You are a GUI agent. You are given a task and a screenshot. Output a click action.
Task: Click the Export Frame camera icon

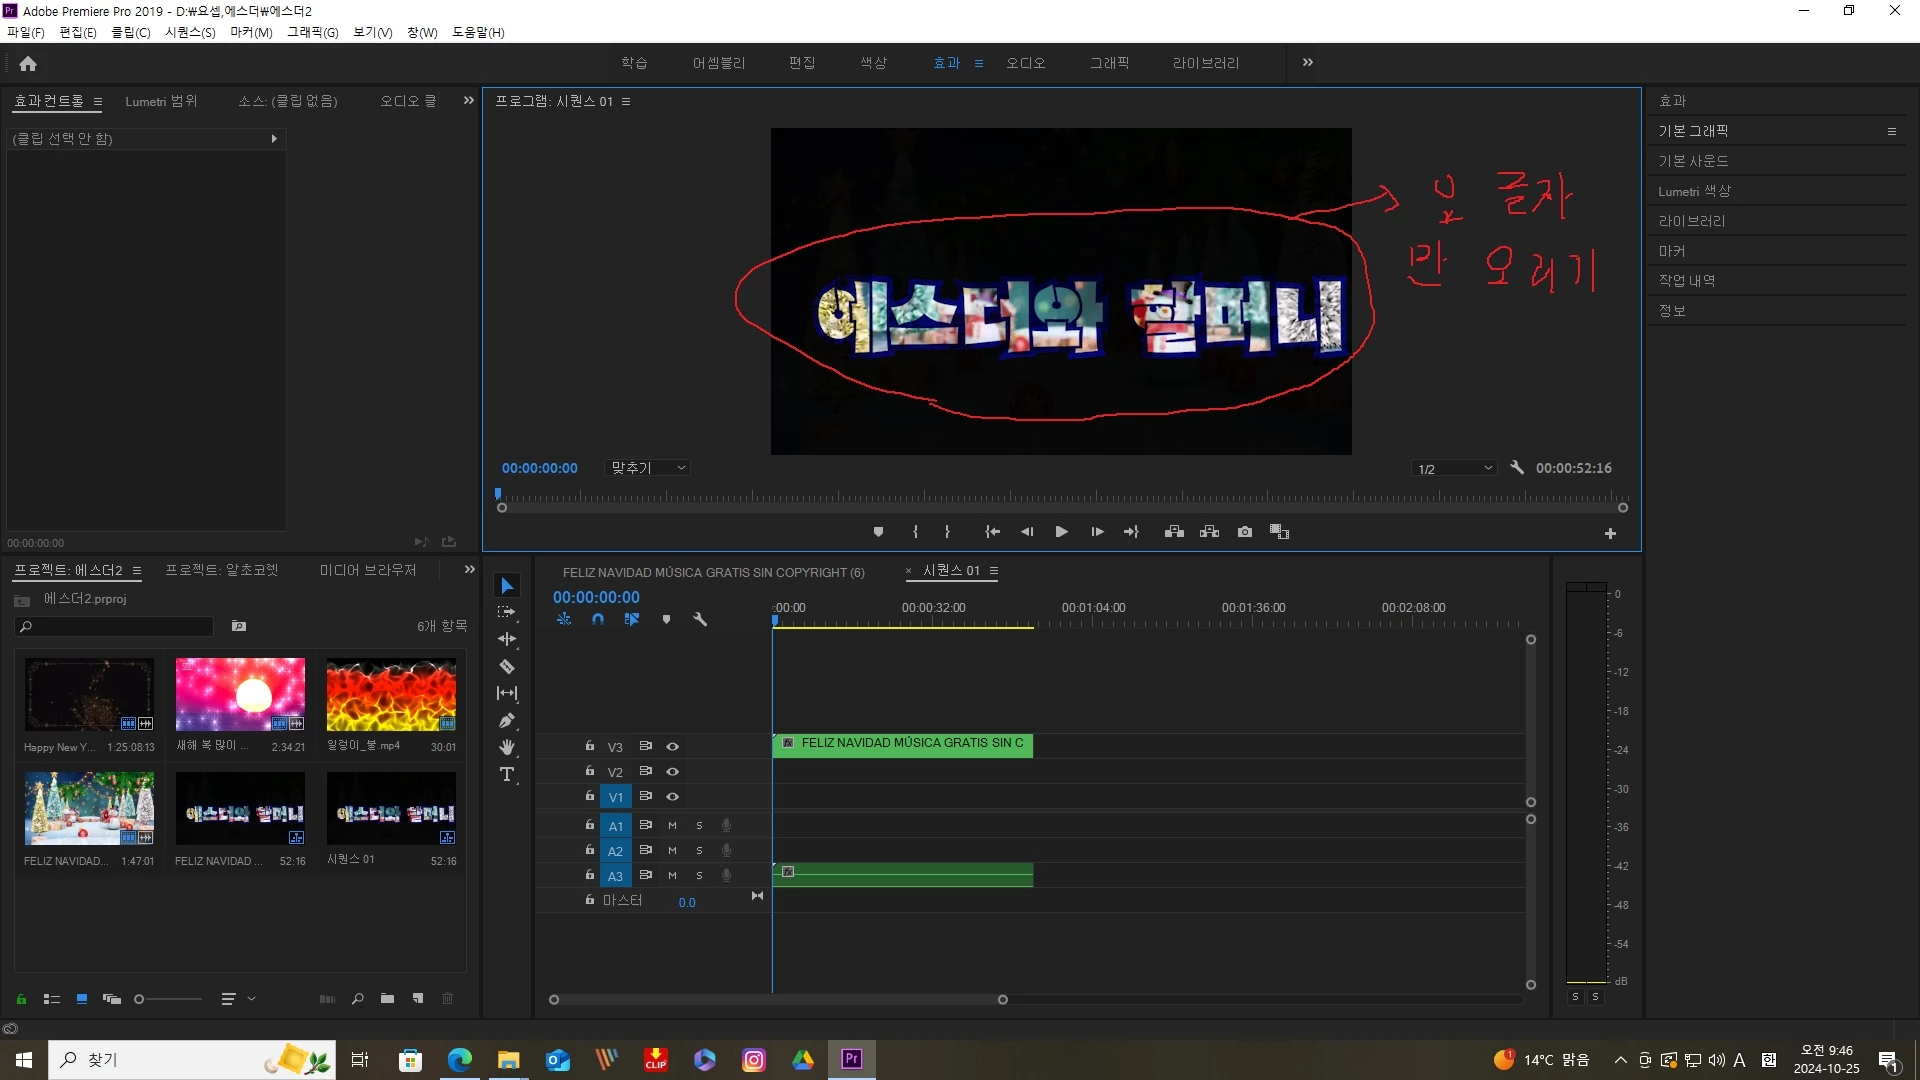[x=1244, y=532]
